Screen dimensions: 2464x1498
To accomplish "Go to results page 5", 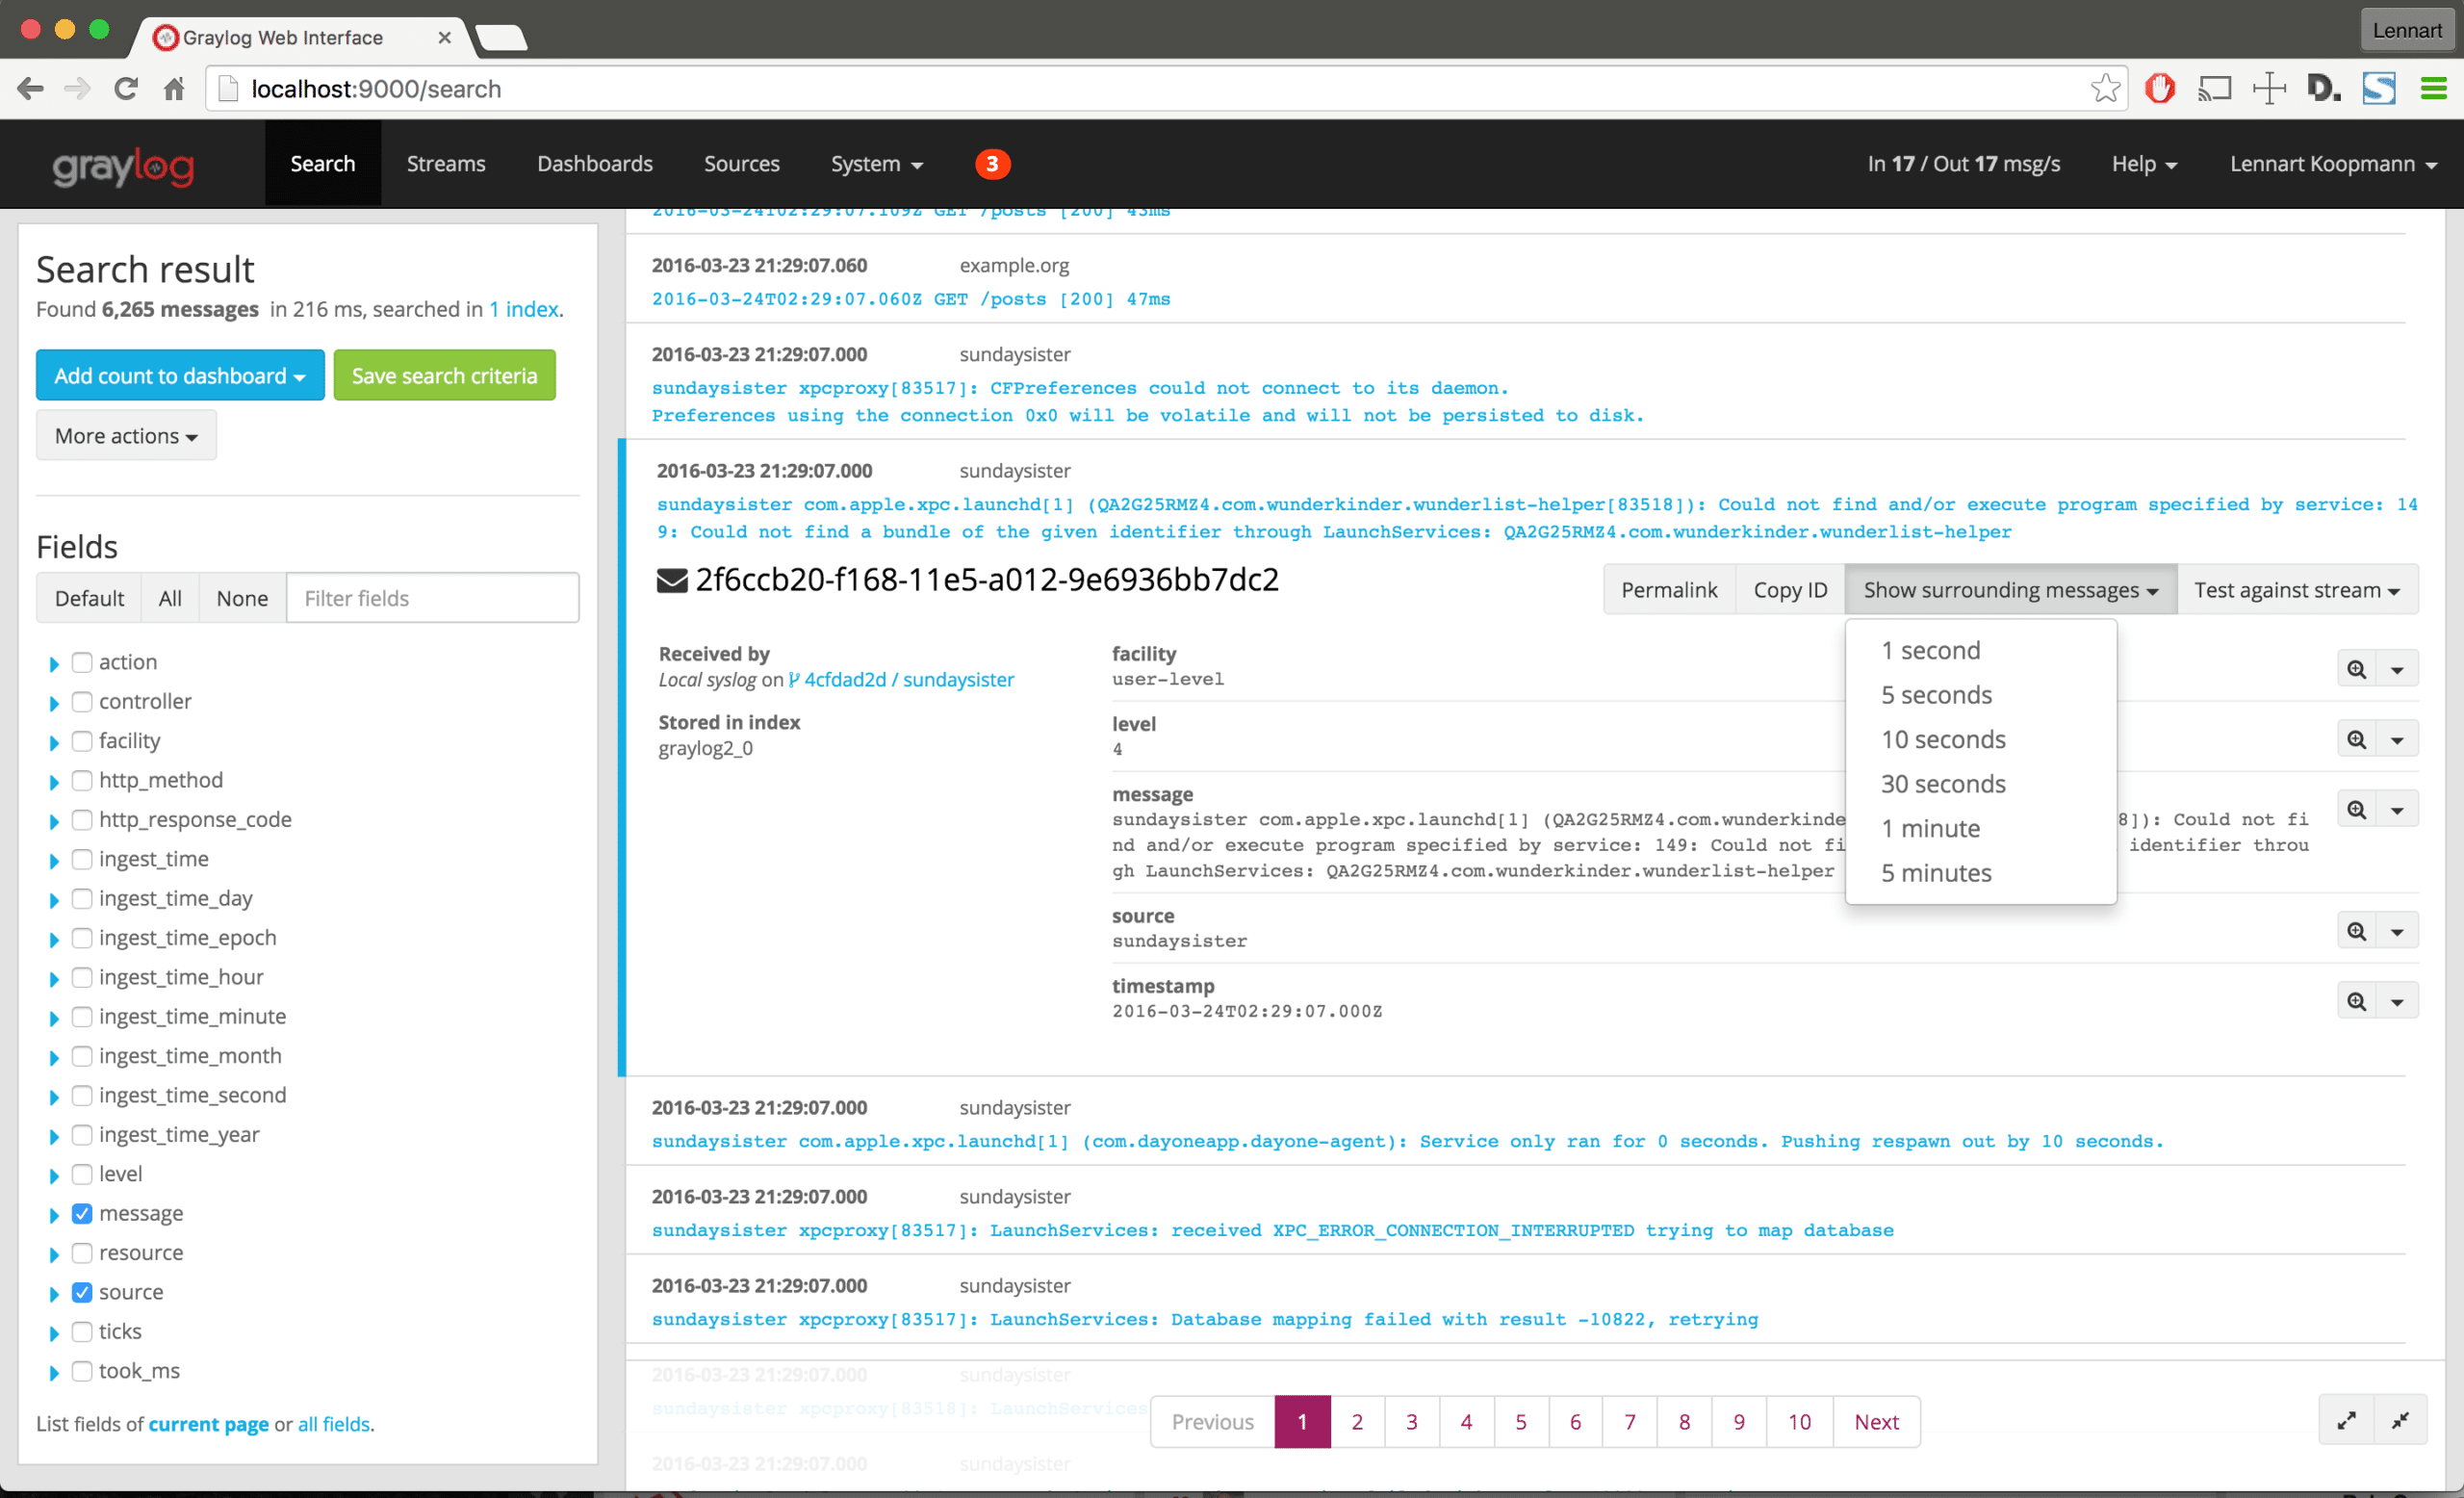I will click(1520, 1422).
